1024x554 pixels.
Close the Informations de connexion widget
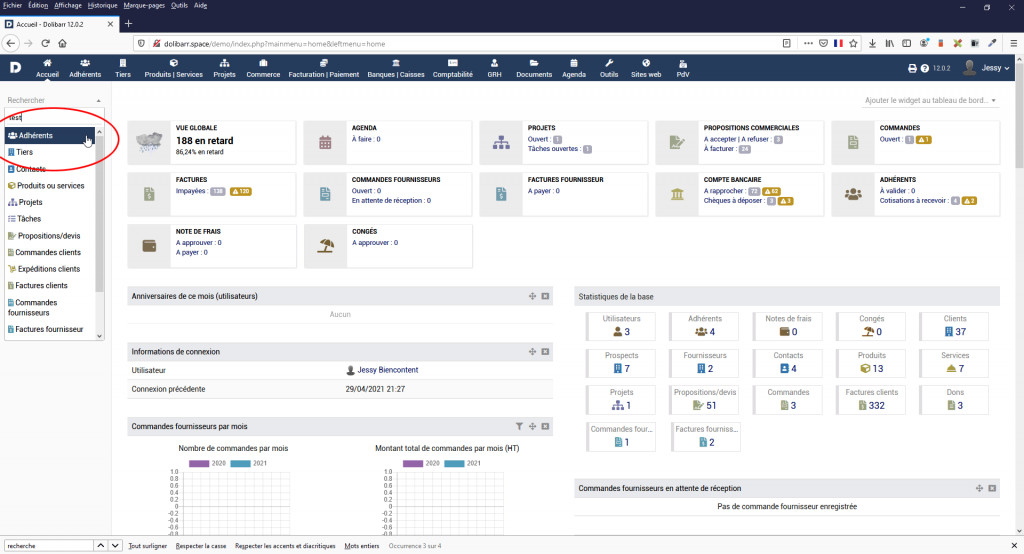(545, 352)
